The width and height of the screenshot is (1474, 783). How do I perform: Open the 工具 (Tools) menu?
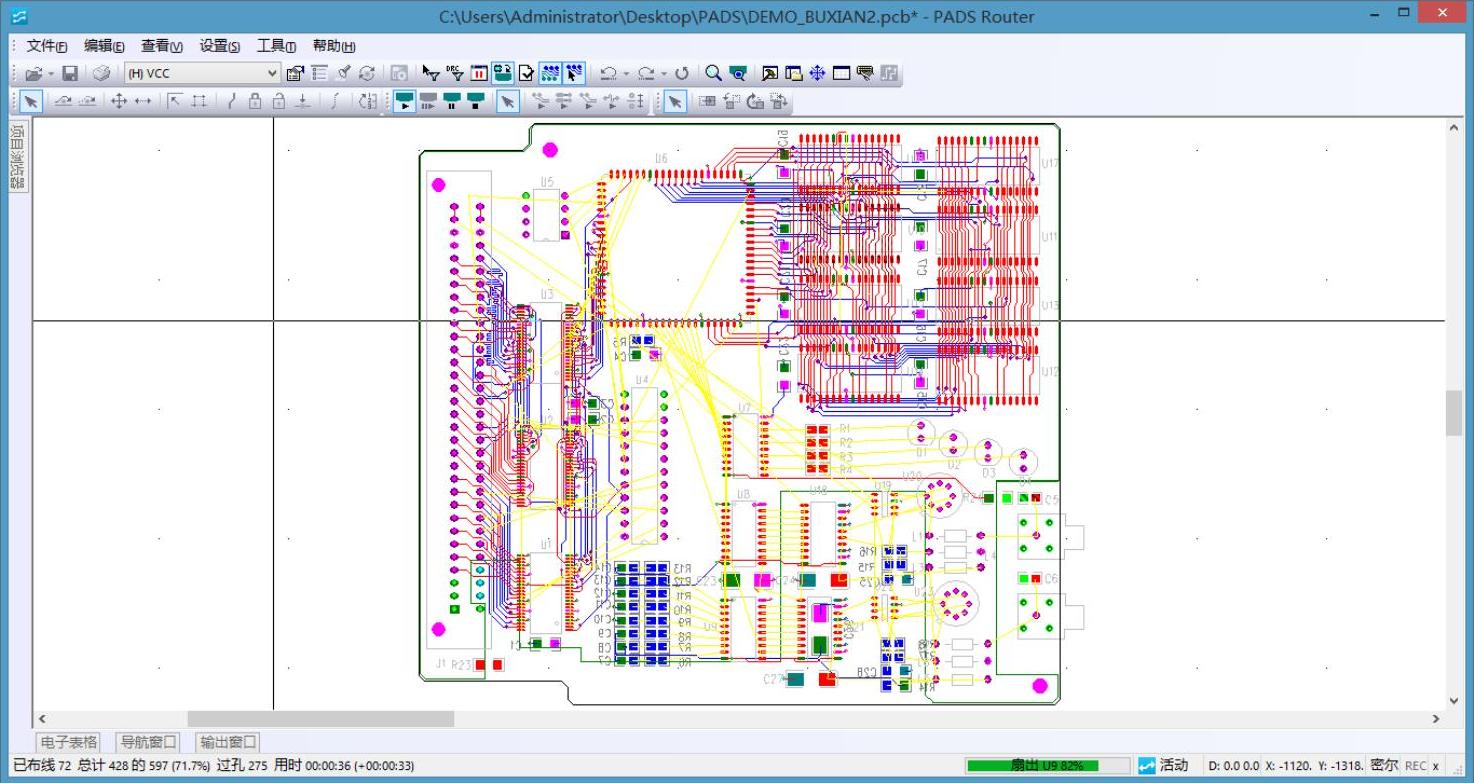pos(276,46)
